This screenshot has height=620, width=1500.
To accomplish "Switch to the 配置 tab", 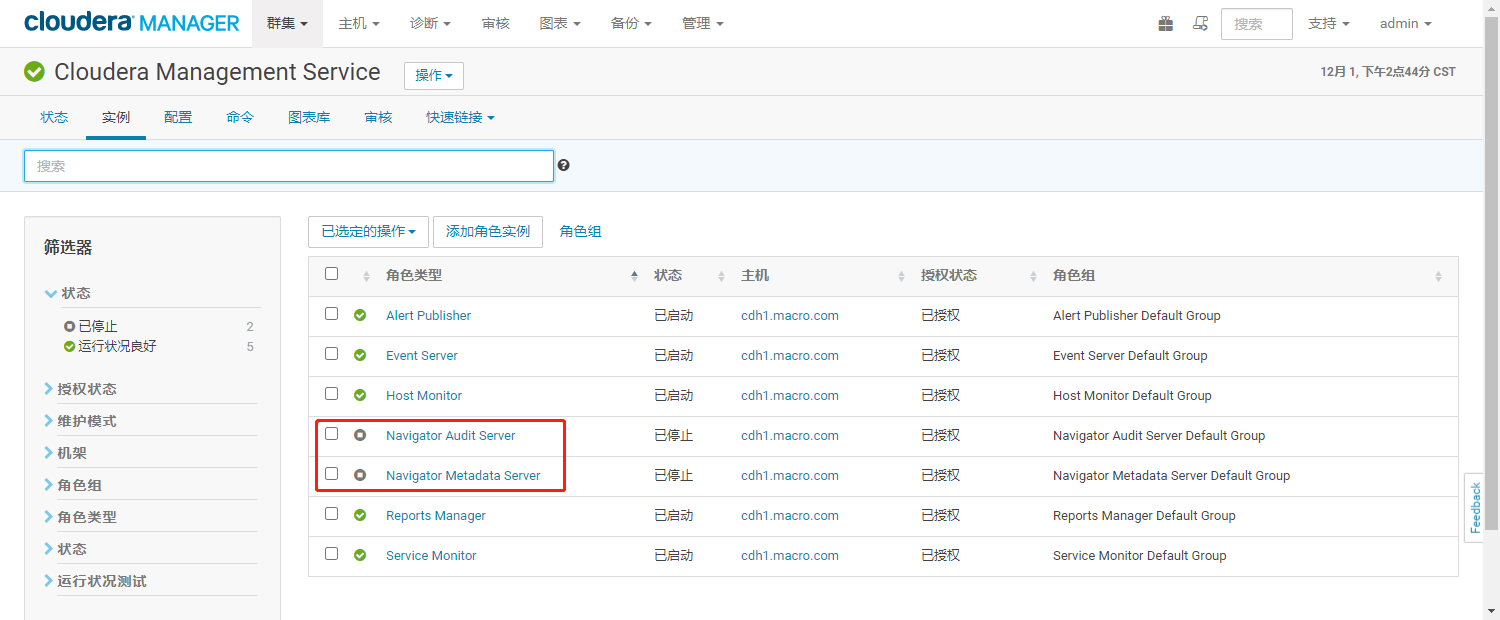I will coord(178,117).
